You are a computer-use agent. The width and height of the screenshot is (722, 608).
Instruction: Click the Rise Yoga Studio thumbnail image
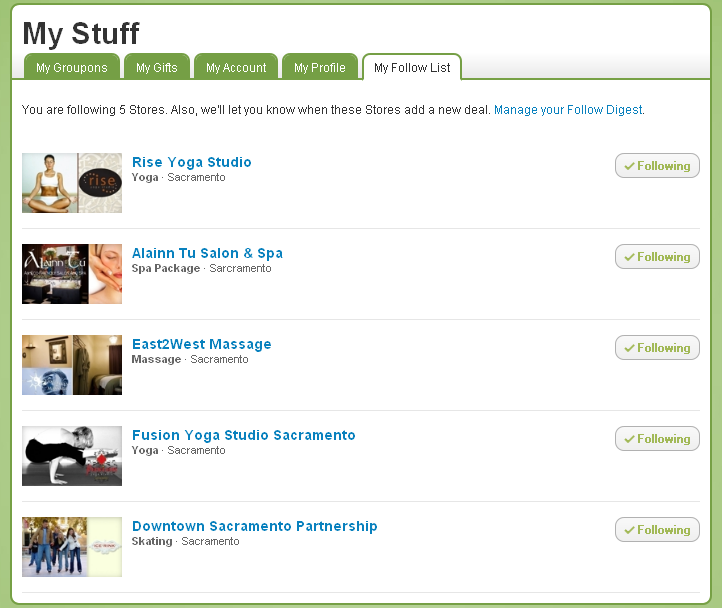pyautogui.click(x=72, y=183)
